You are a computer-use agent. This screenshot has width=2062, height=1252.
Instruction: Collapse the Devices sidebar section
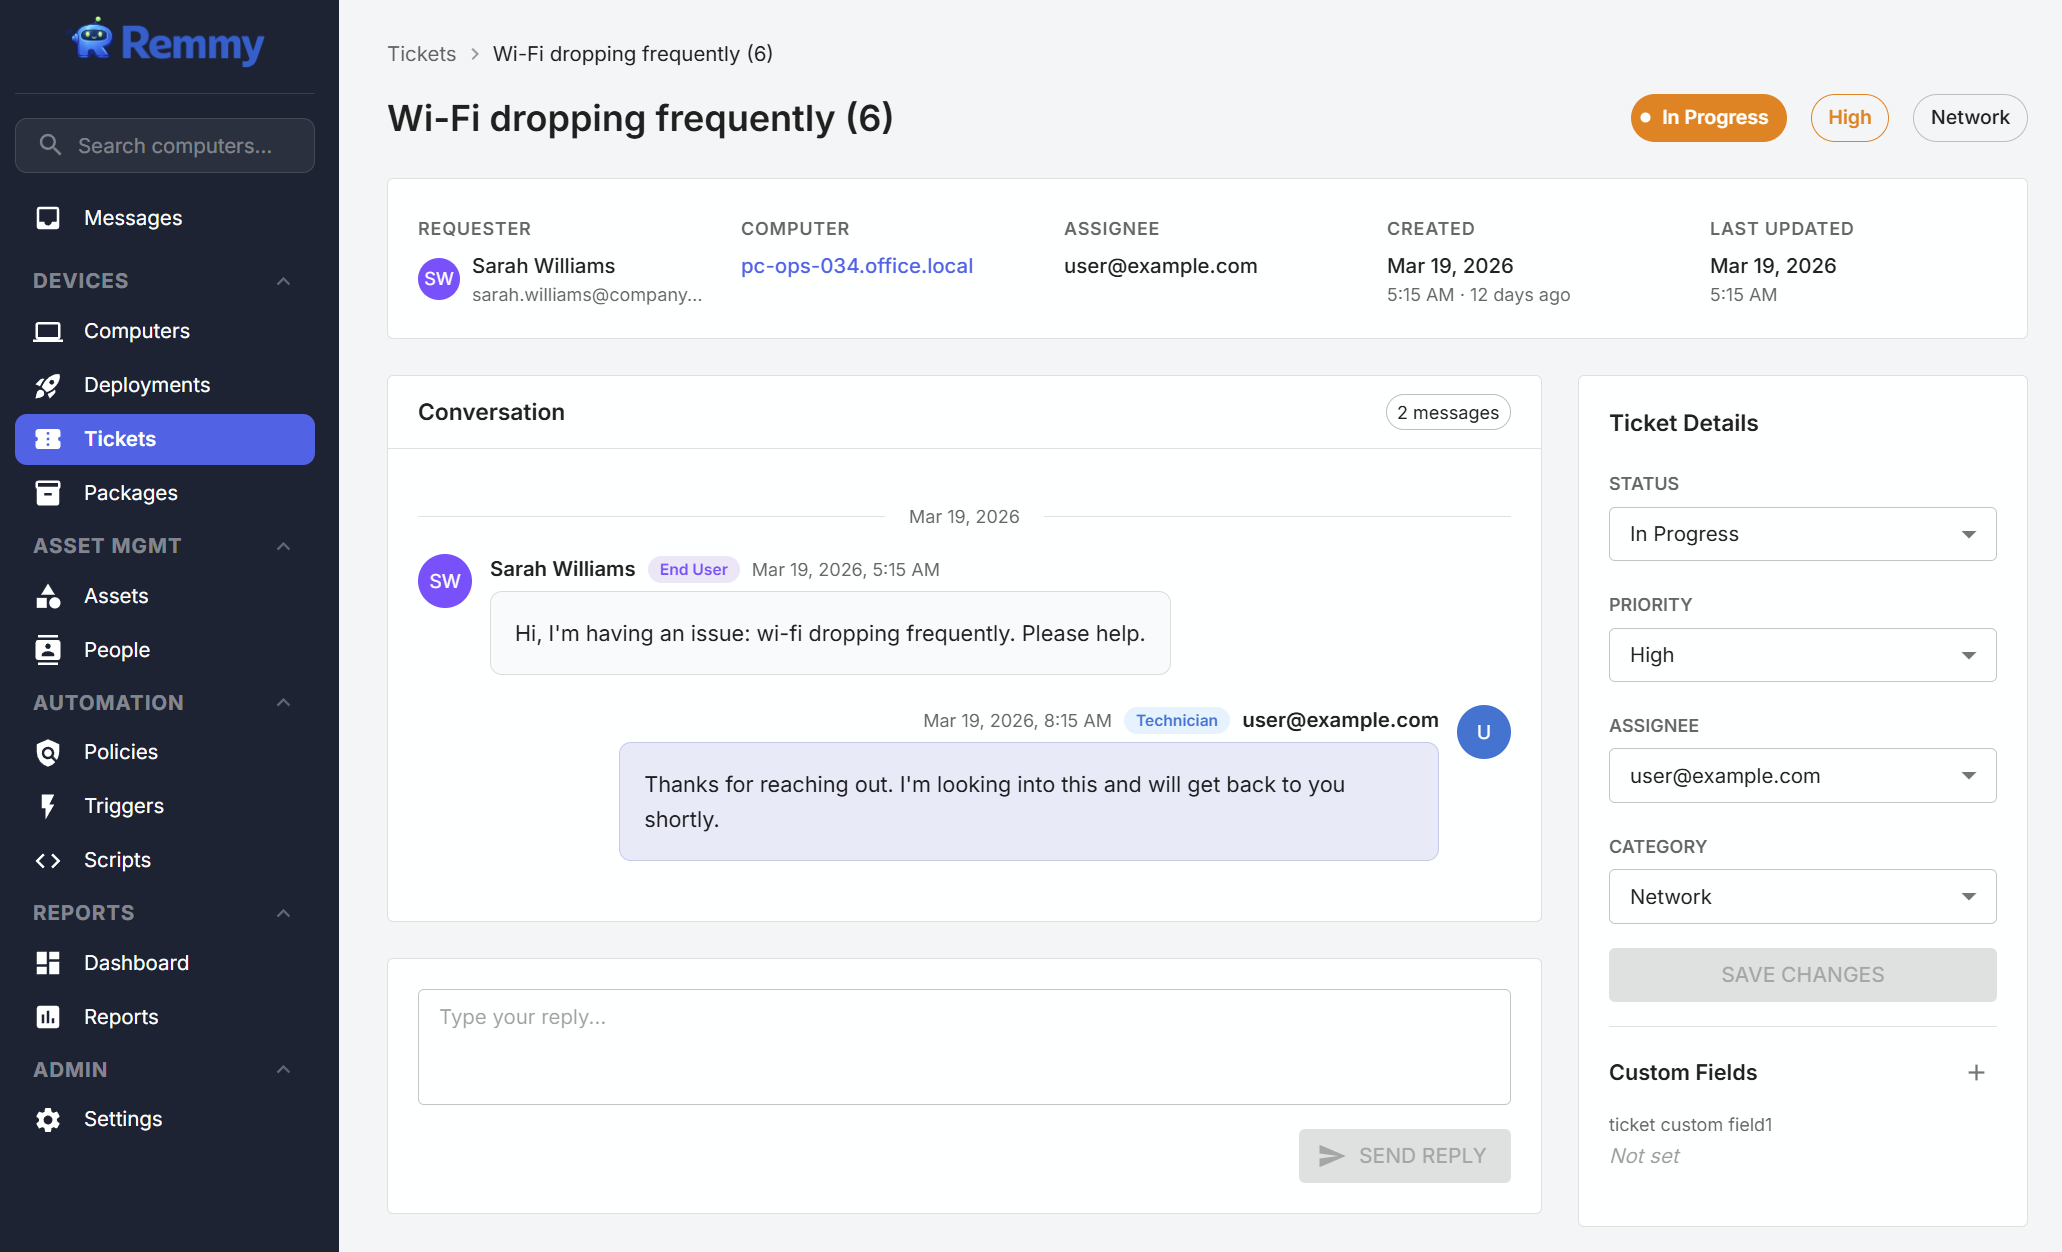(283, 281)
